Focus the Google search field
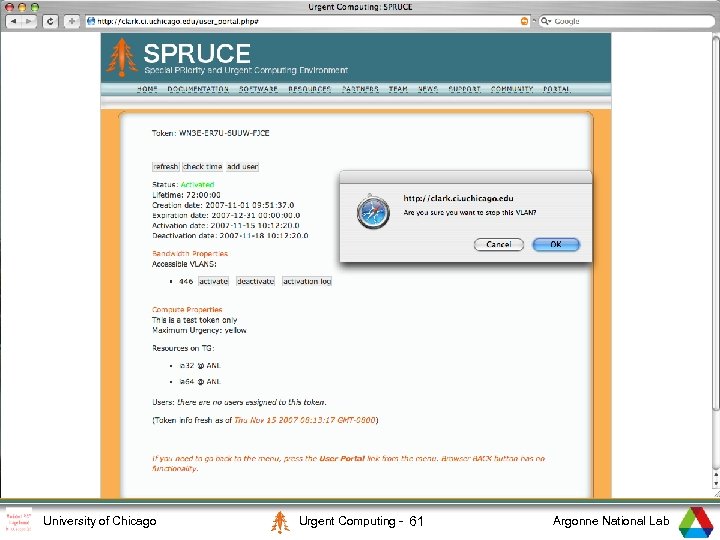The image size is (720, 540). coord(626,21)
